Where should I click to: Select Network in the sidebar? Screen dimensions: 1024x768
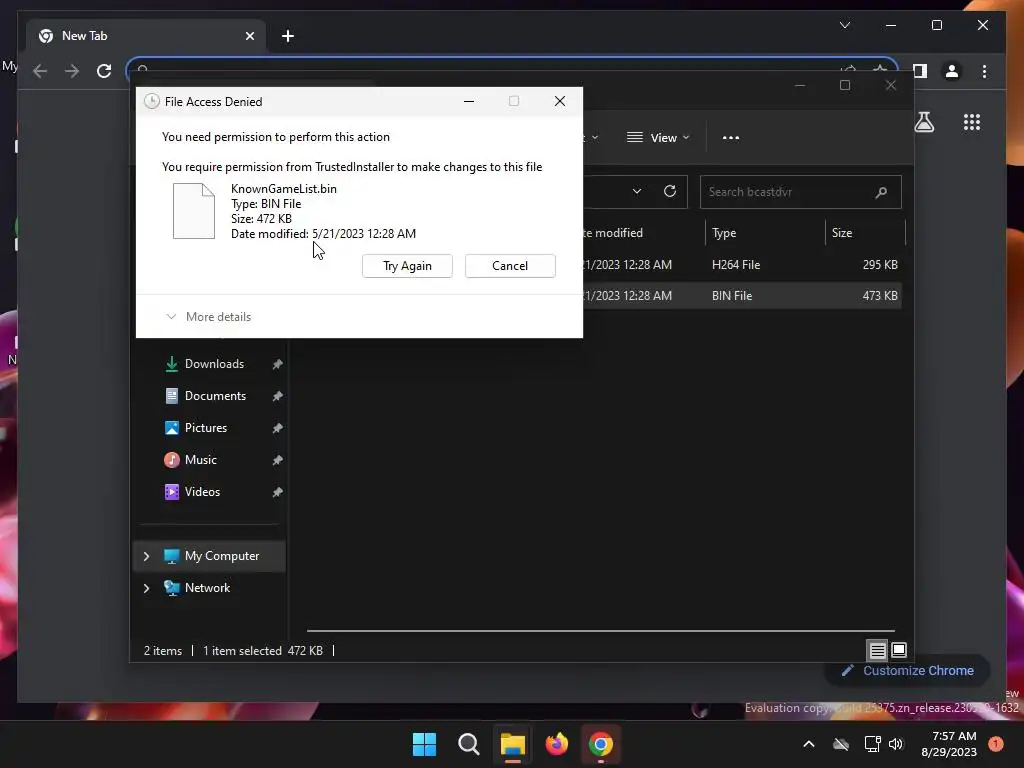point(207,588)
